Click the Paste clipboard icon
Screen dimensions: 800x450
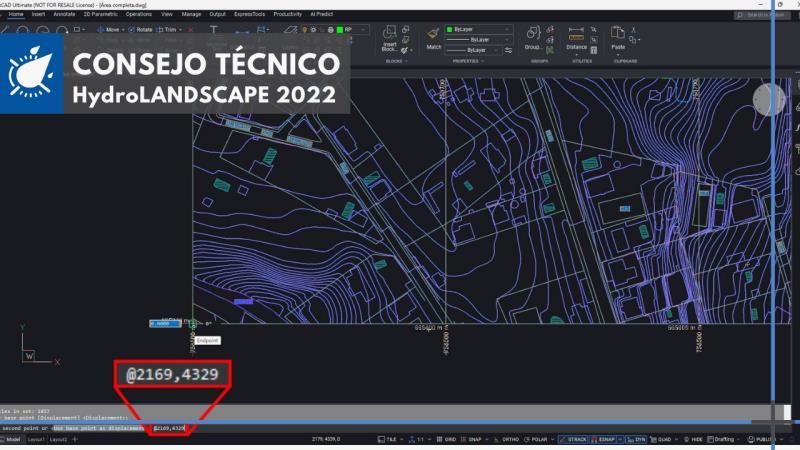point(617,33)
